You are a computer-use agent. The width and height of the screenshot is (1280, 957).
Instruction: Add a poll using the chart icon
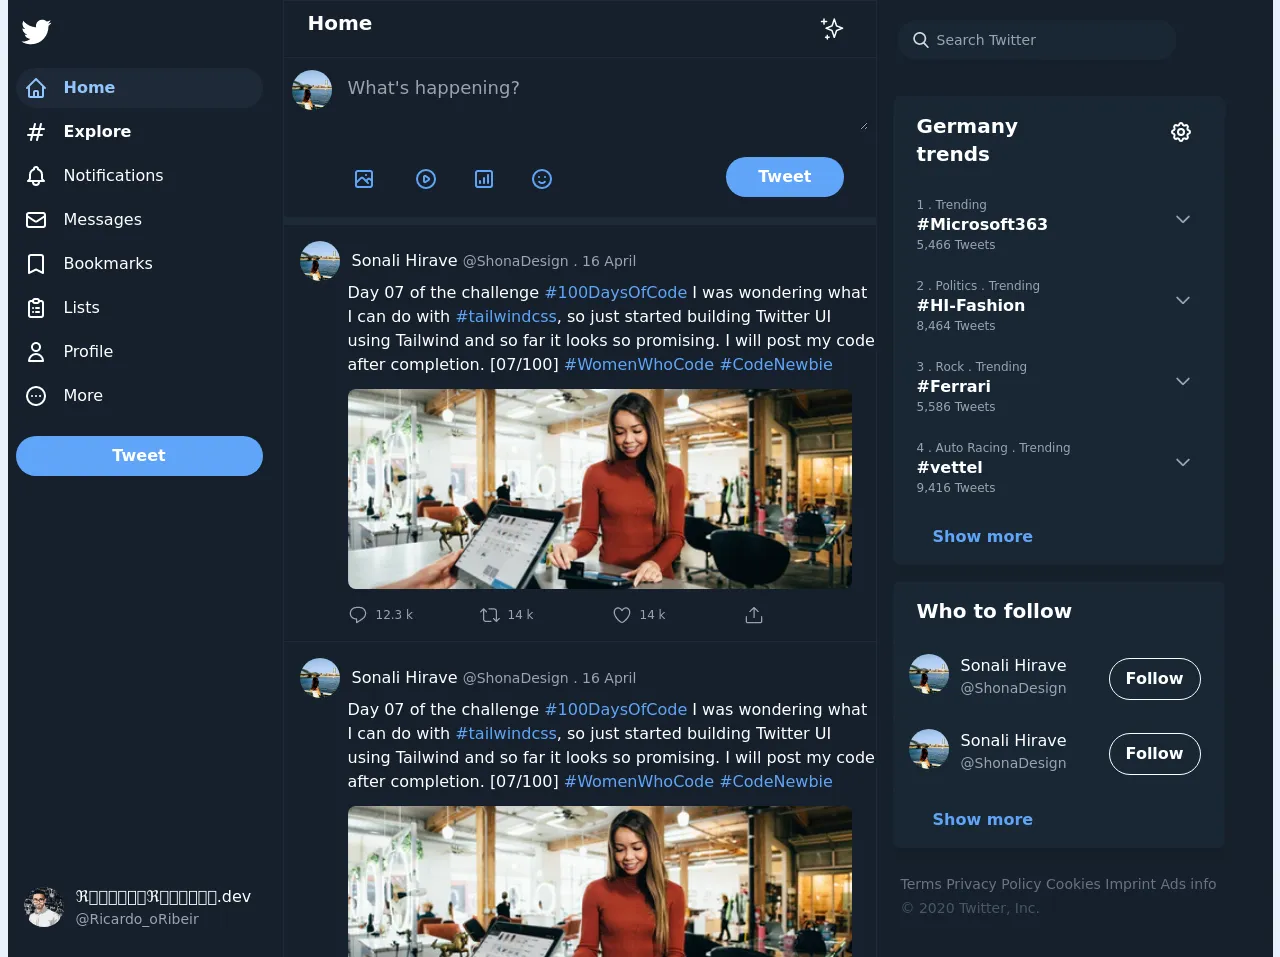484,179
